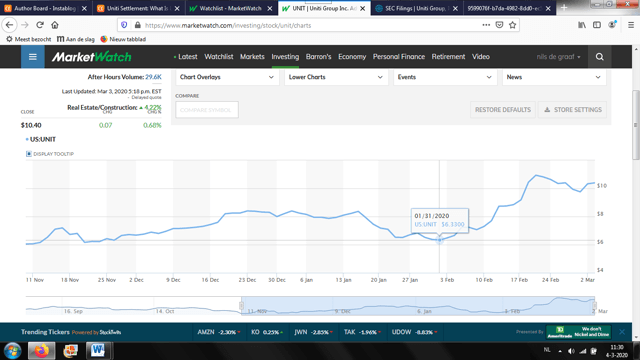The width and height of the screenshot is (640, 360).
Task: Open the Video nav item
Action: tap(481, 57)
